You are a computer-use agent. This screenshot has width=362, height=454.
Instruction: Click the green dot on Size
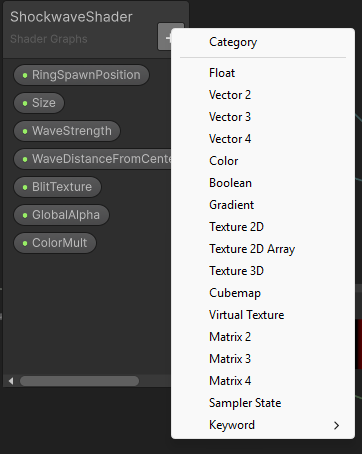(x=25, y=103)
